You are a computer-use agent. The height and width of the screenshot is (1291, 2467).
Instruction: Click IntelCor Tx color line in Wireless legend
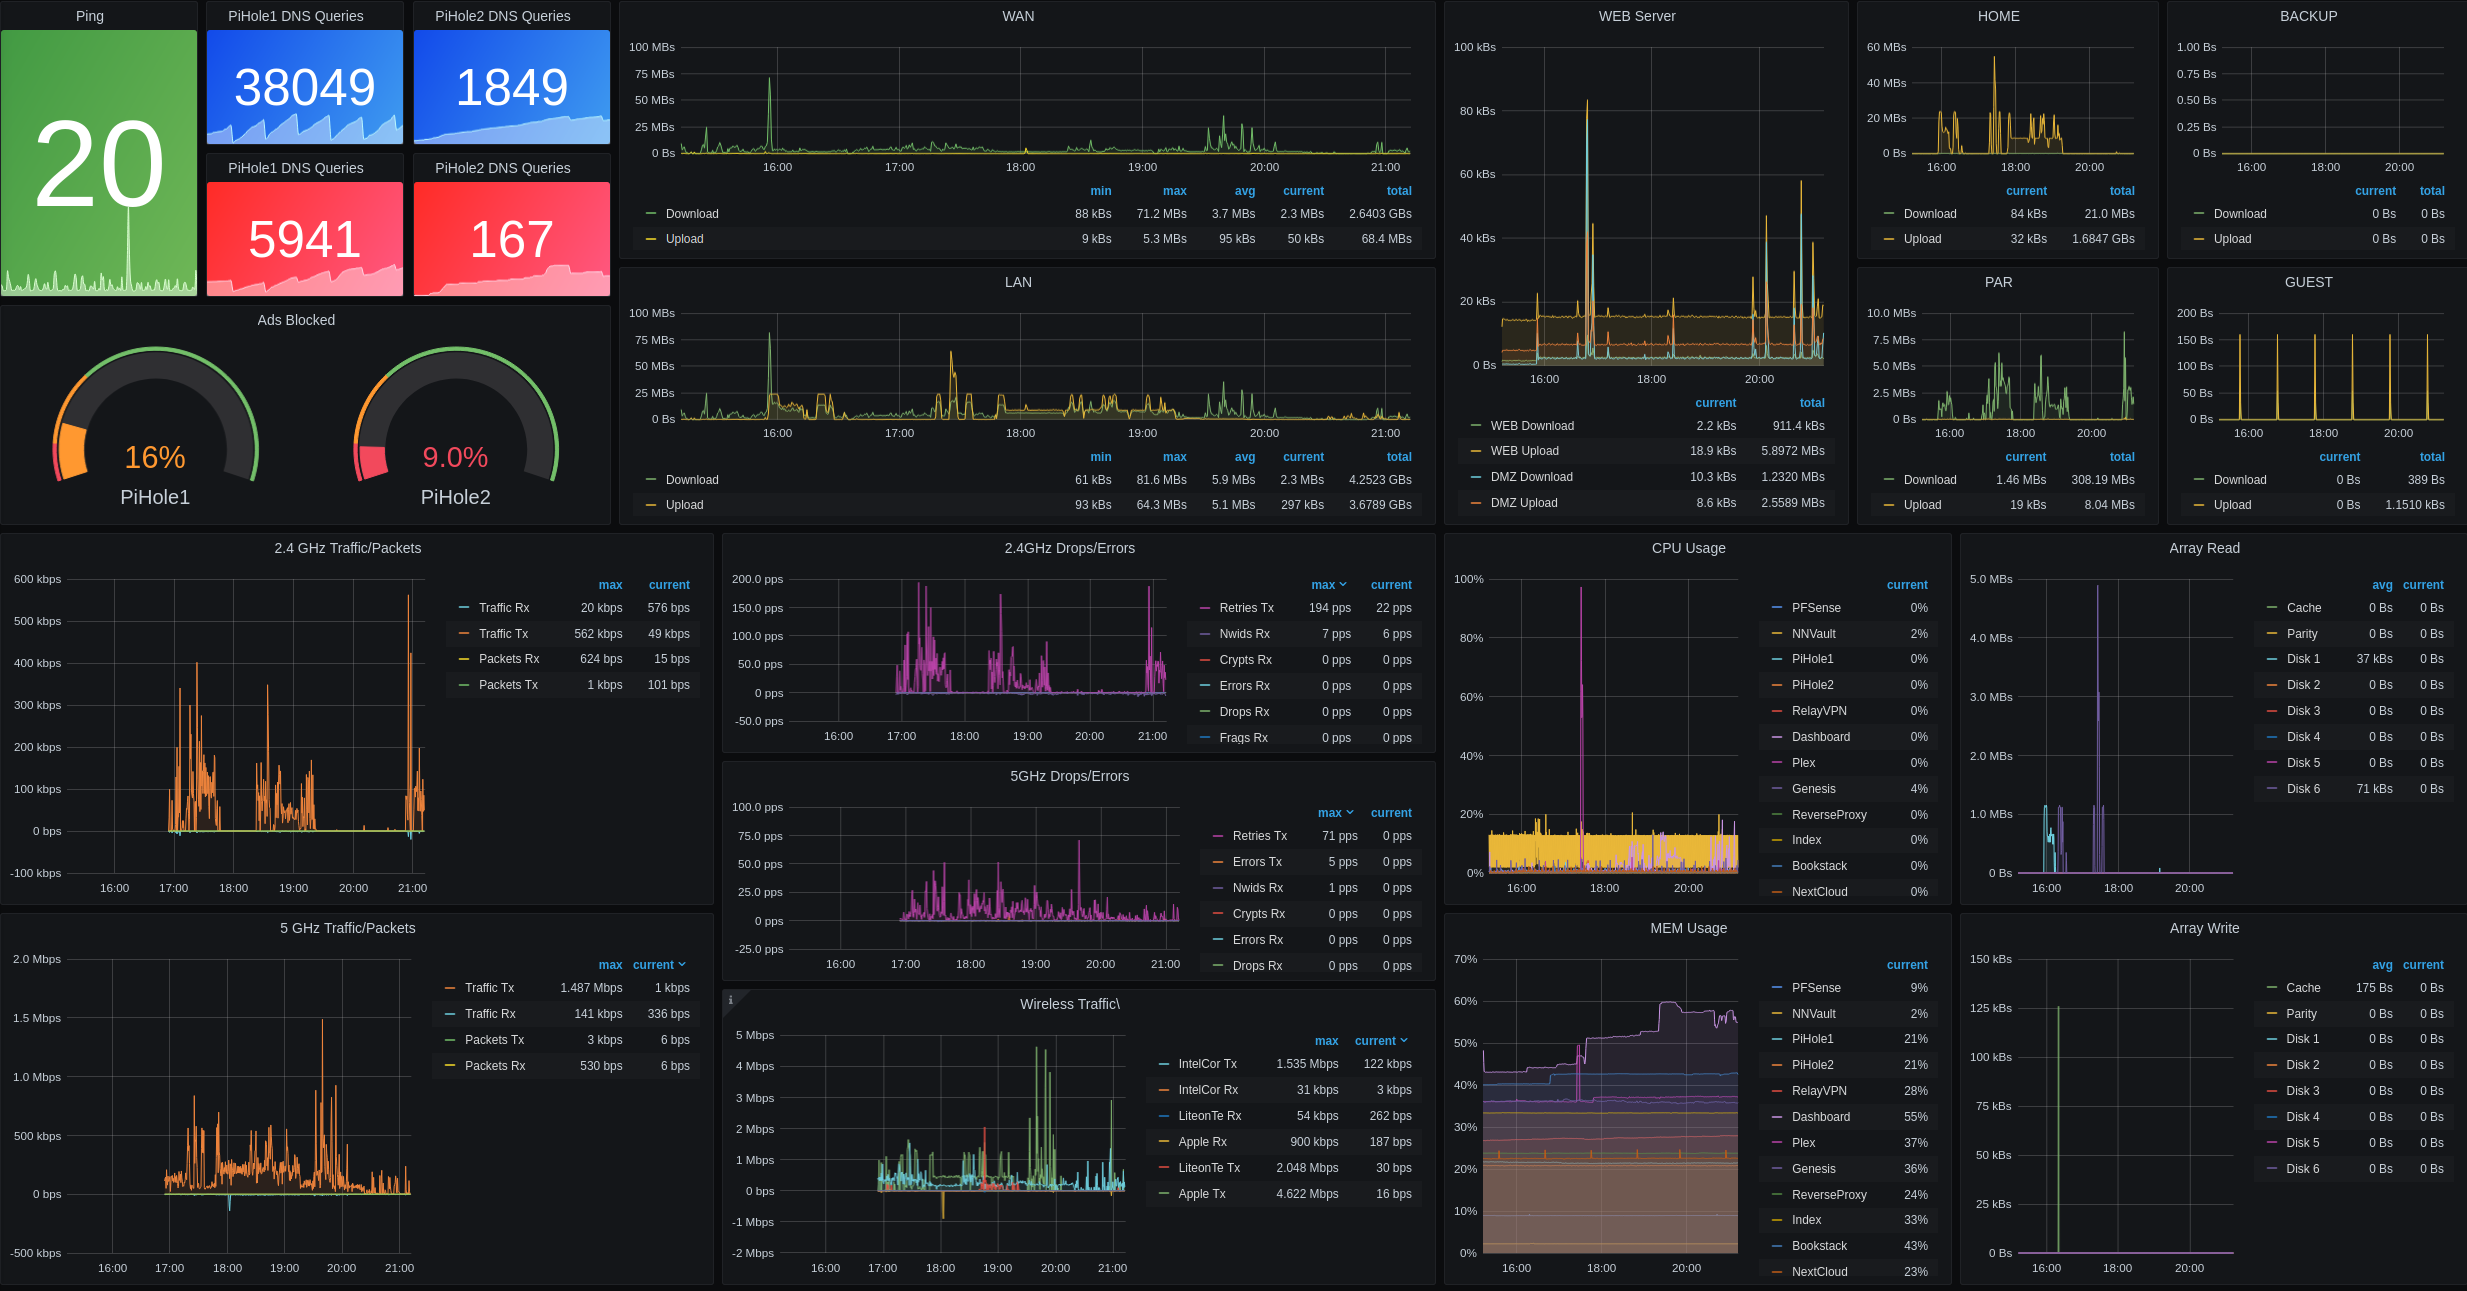[x=1164, y=1064]
